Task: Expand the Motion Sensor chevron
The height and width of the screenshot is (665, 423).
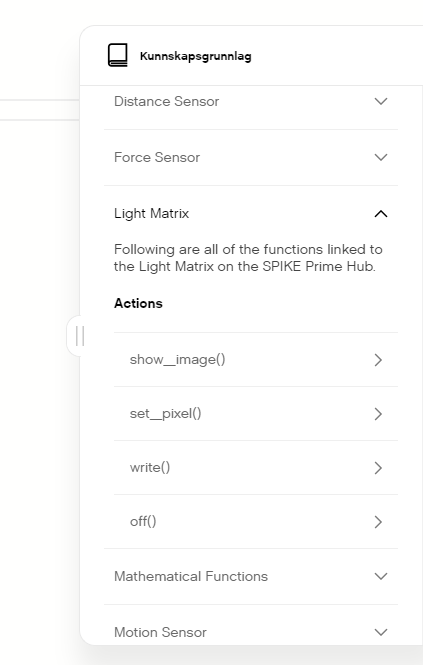Action: coord(381,632)
